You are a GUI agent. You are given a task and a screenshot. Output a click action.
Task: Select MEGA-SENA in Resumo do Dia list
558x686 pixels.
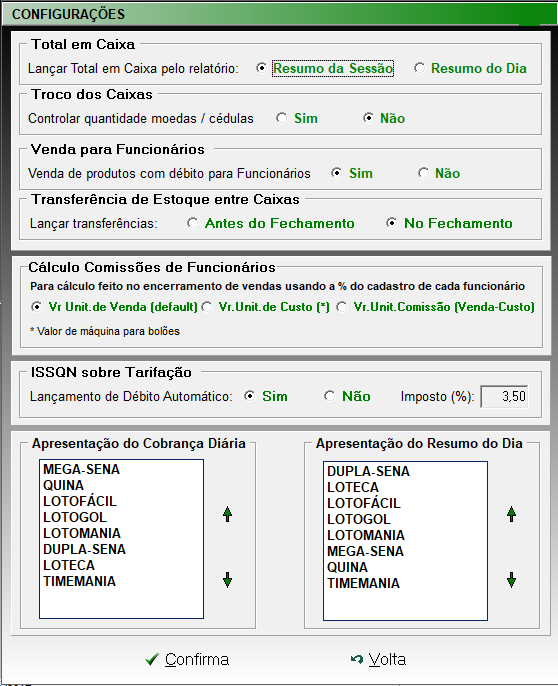(405, 551)
